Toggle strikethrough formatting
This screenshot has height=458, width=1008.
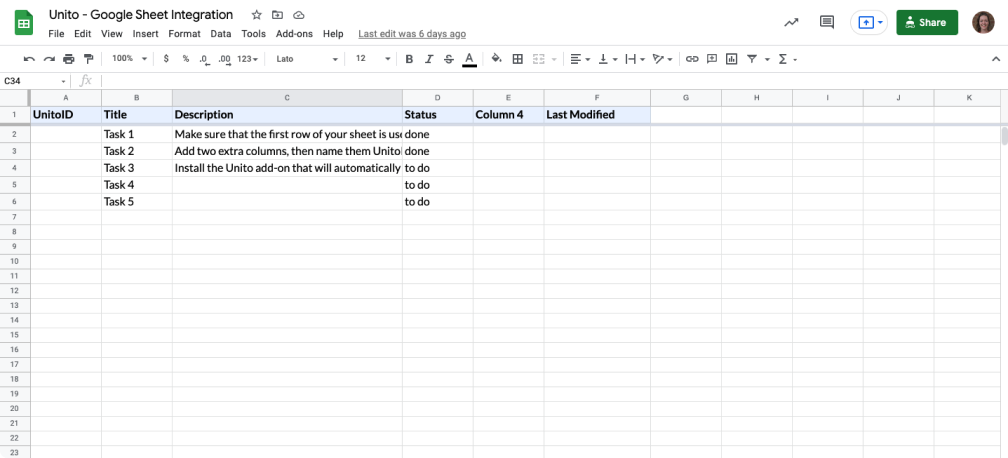(x=449, y=59)
